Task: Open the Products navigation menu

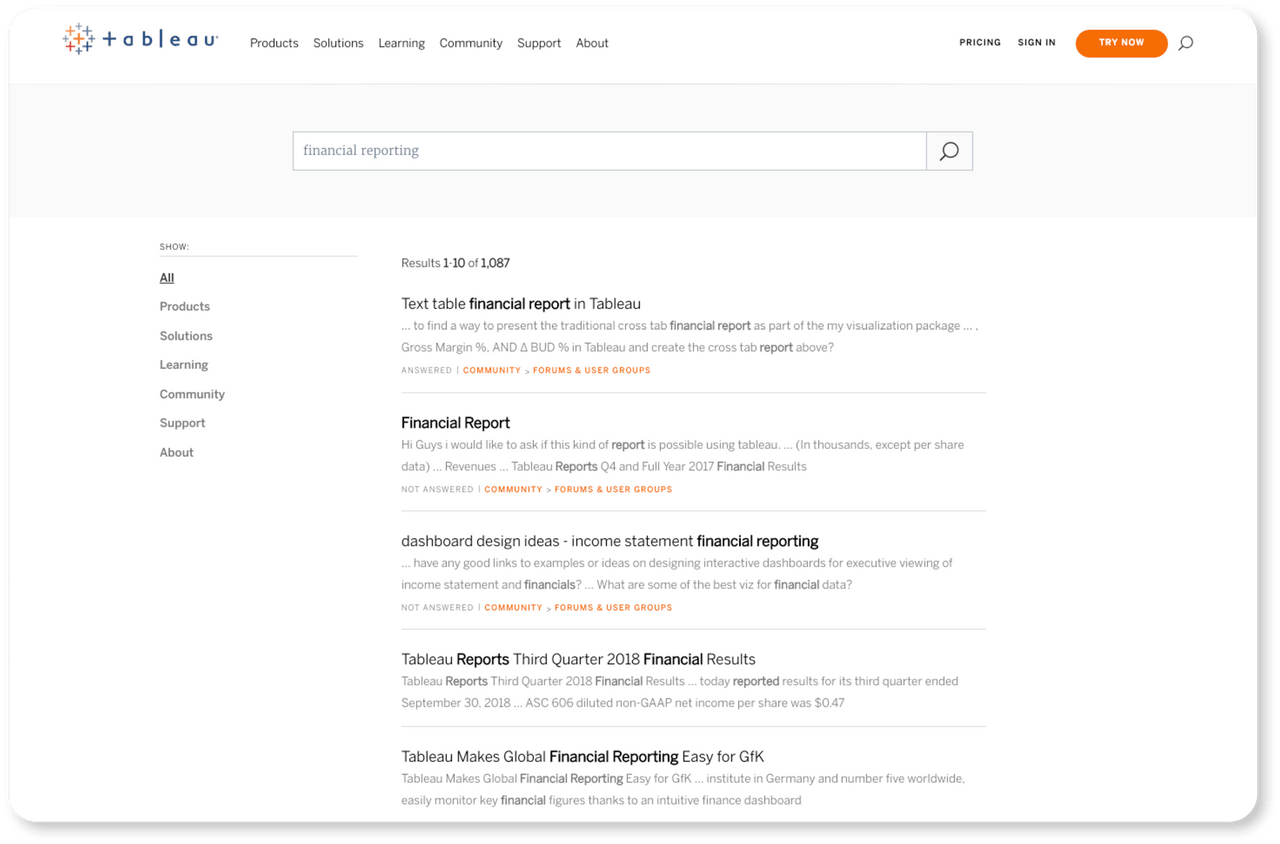Action: [x=274, y=43]
